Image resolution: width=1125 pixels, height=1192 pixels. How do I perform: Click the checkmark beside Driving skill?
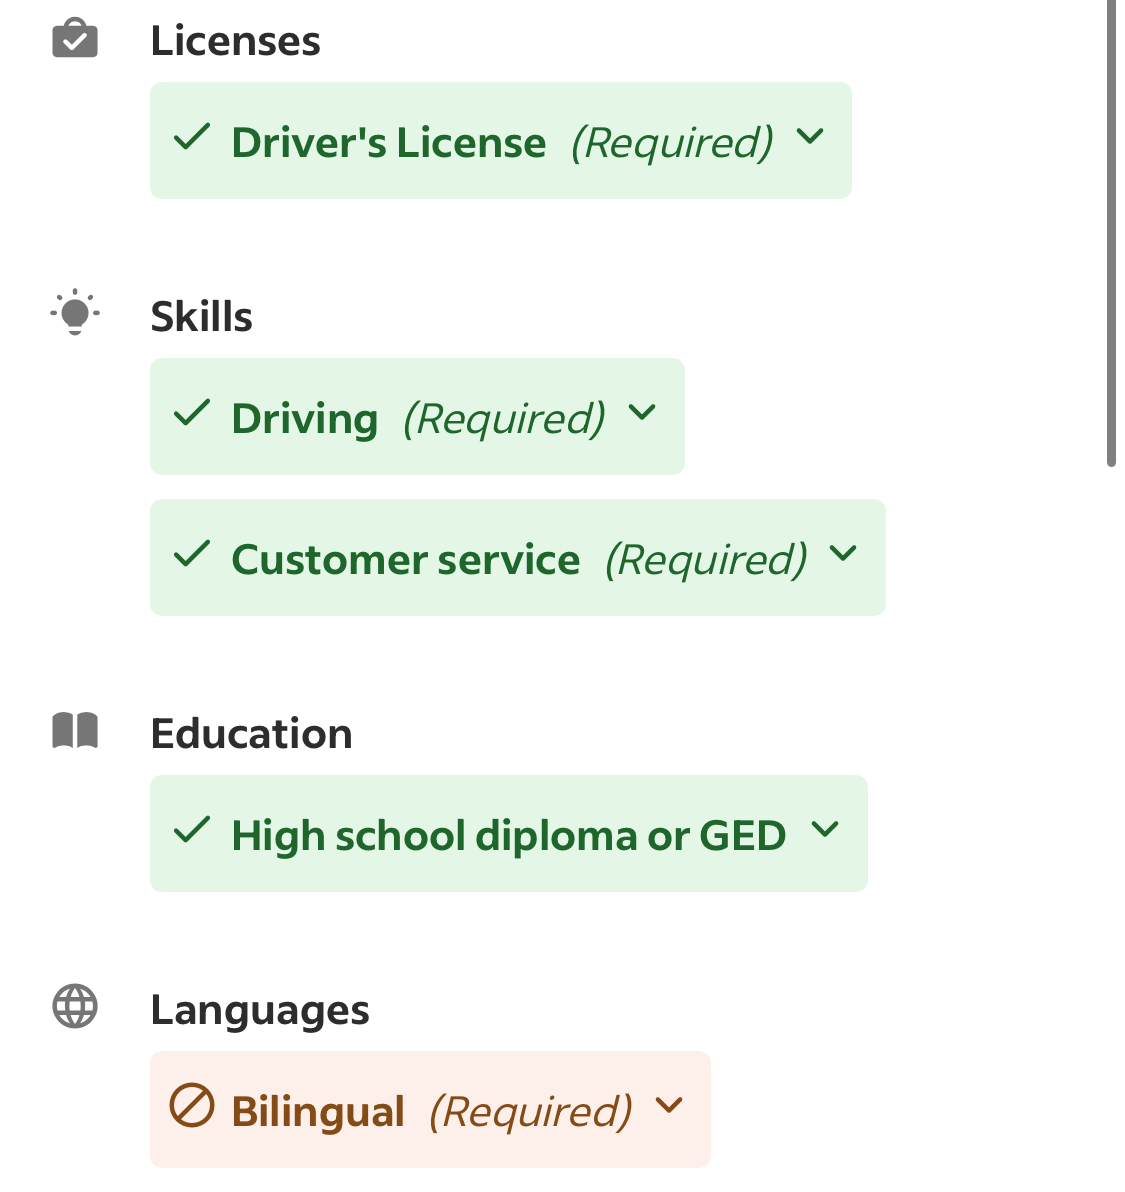pyautogui.click(x=192, y=413)
